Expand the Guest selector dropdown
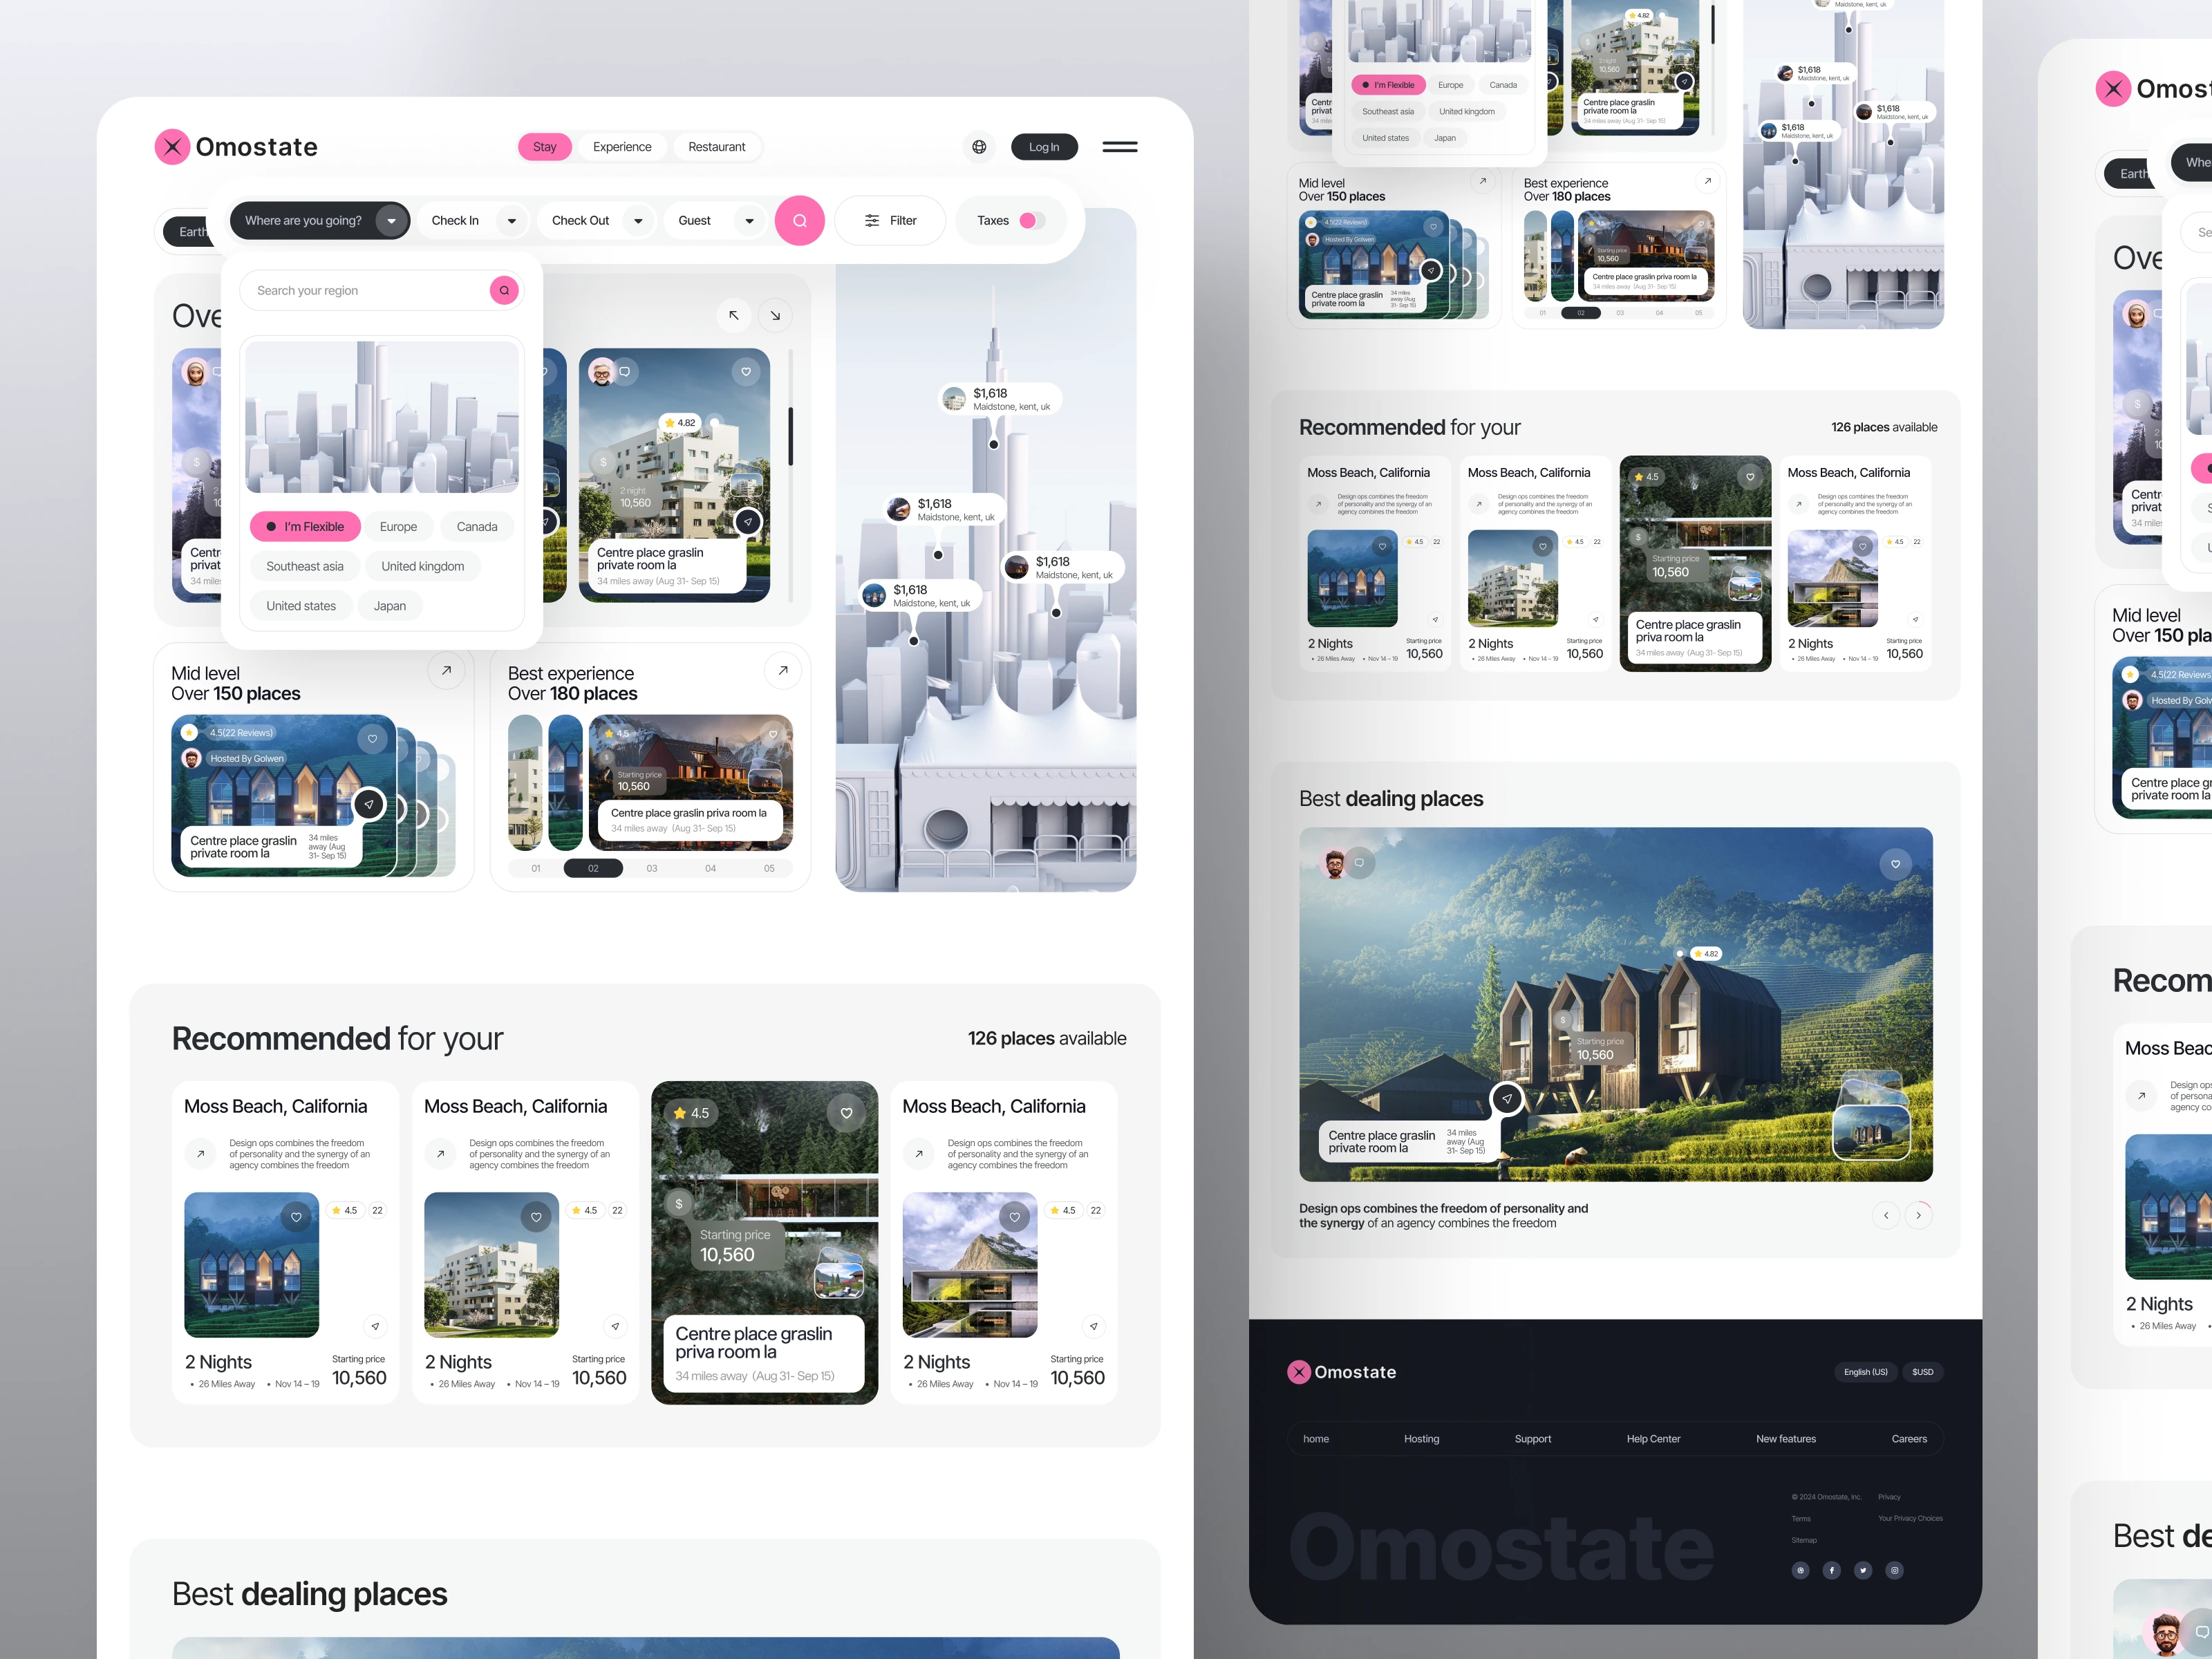2212x1659 pixels. [749, 220]
